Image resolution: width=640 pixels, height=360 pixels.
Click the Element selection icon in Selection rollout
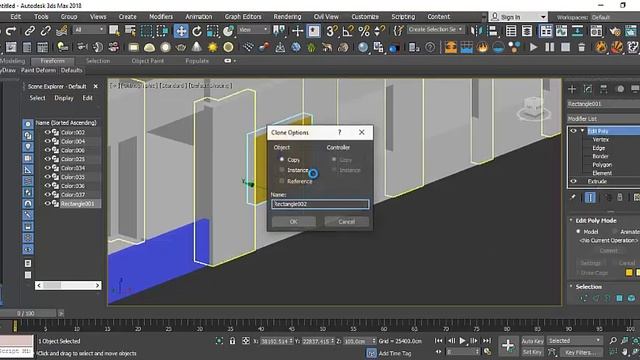pos(631,298)
